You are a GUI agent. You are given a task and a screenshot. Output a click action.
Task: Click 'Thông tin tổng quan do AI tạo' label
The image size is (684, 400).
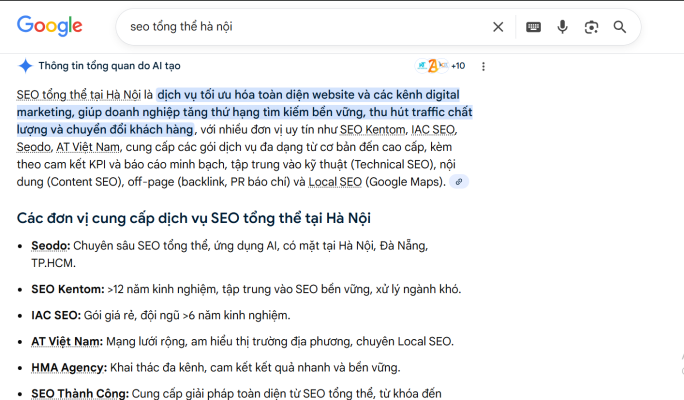coord(109,66)
